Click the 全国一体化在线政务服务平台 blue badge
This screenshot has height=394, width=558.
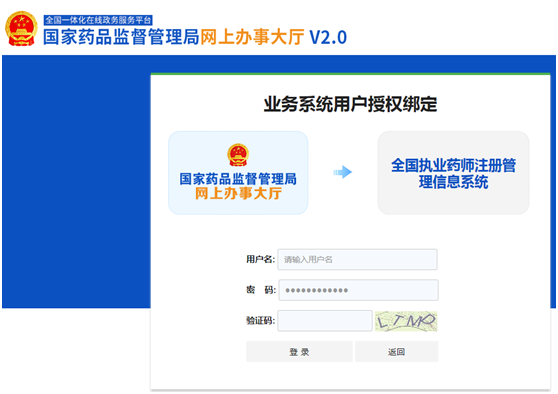98,20
